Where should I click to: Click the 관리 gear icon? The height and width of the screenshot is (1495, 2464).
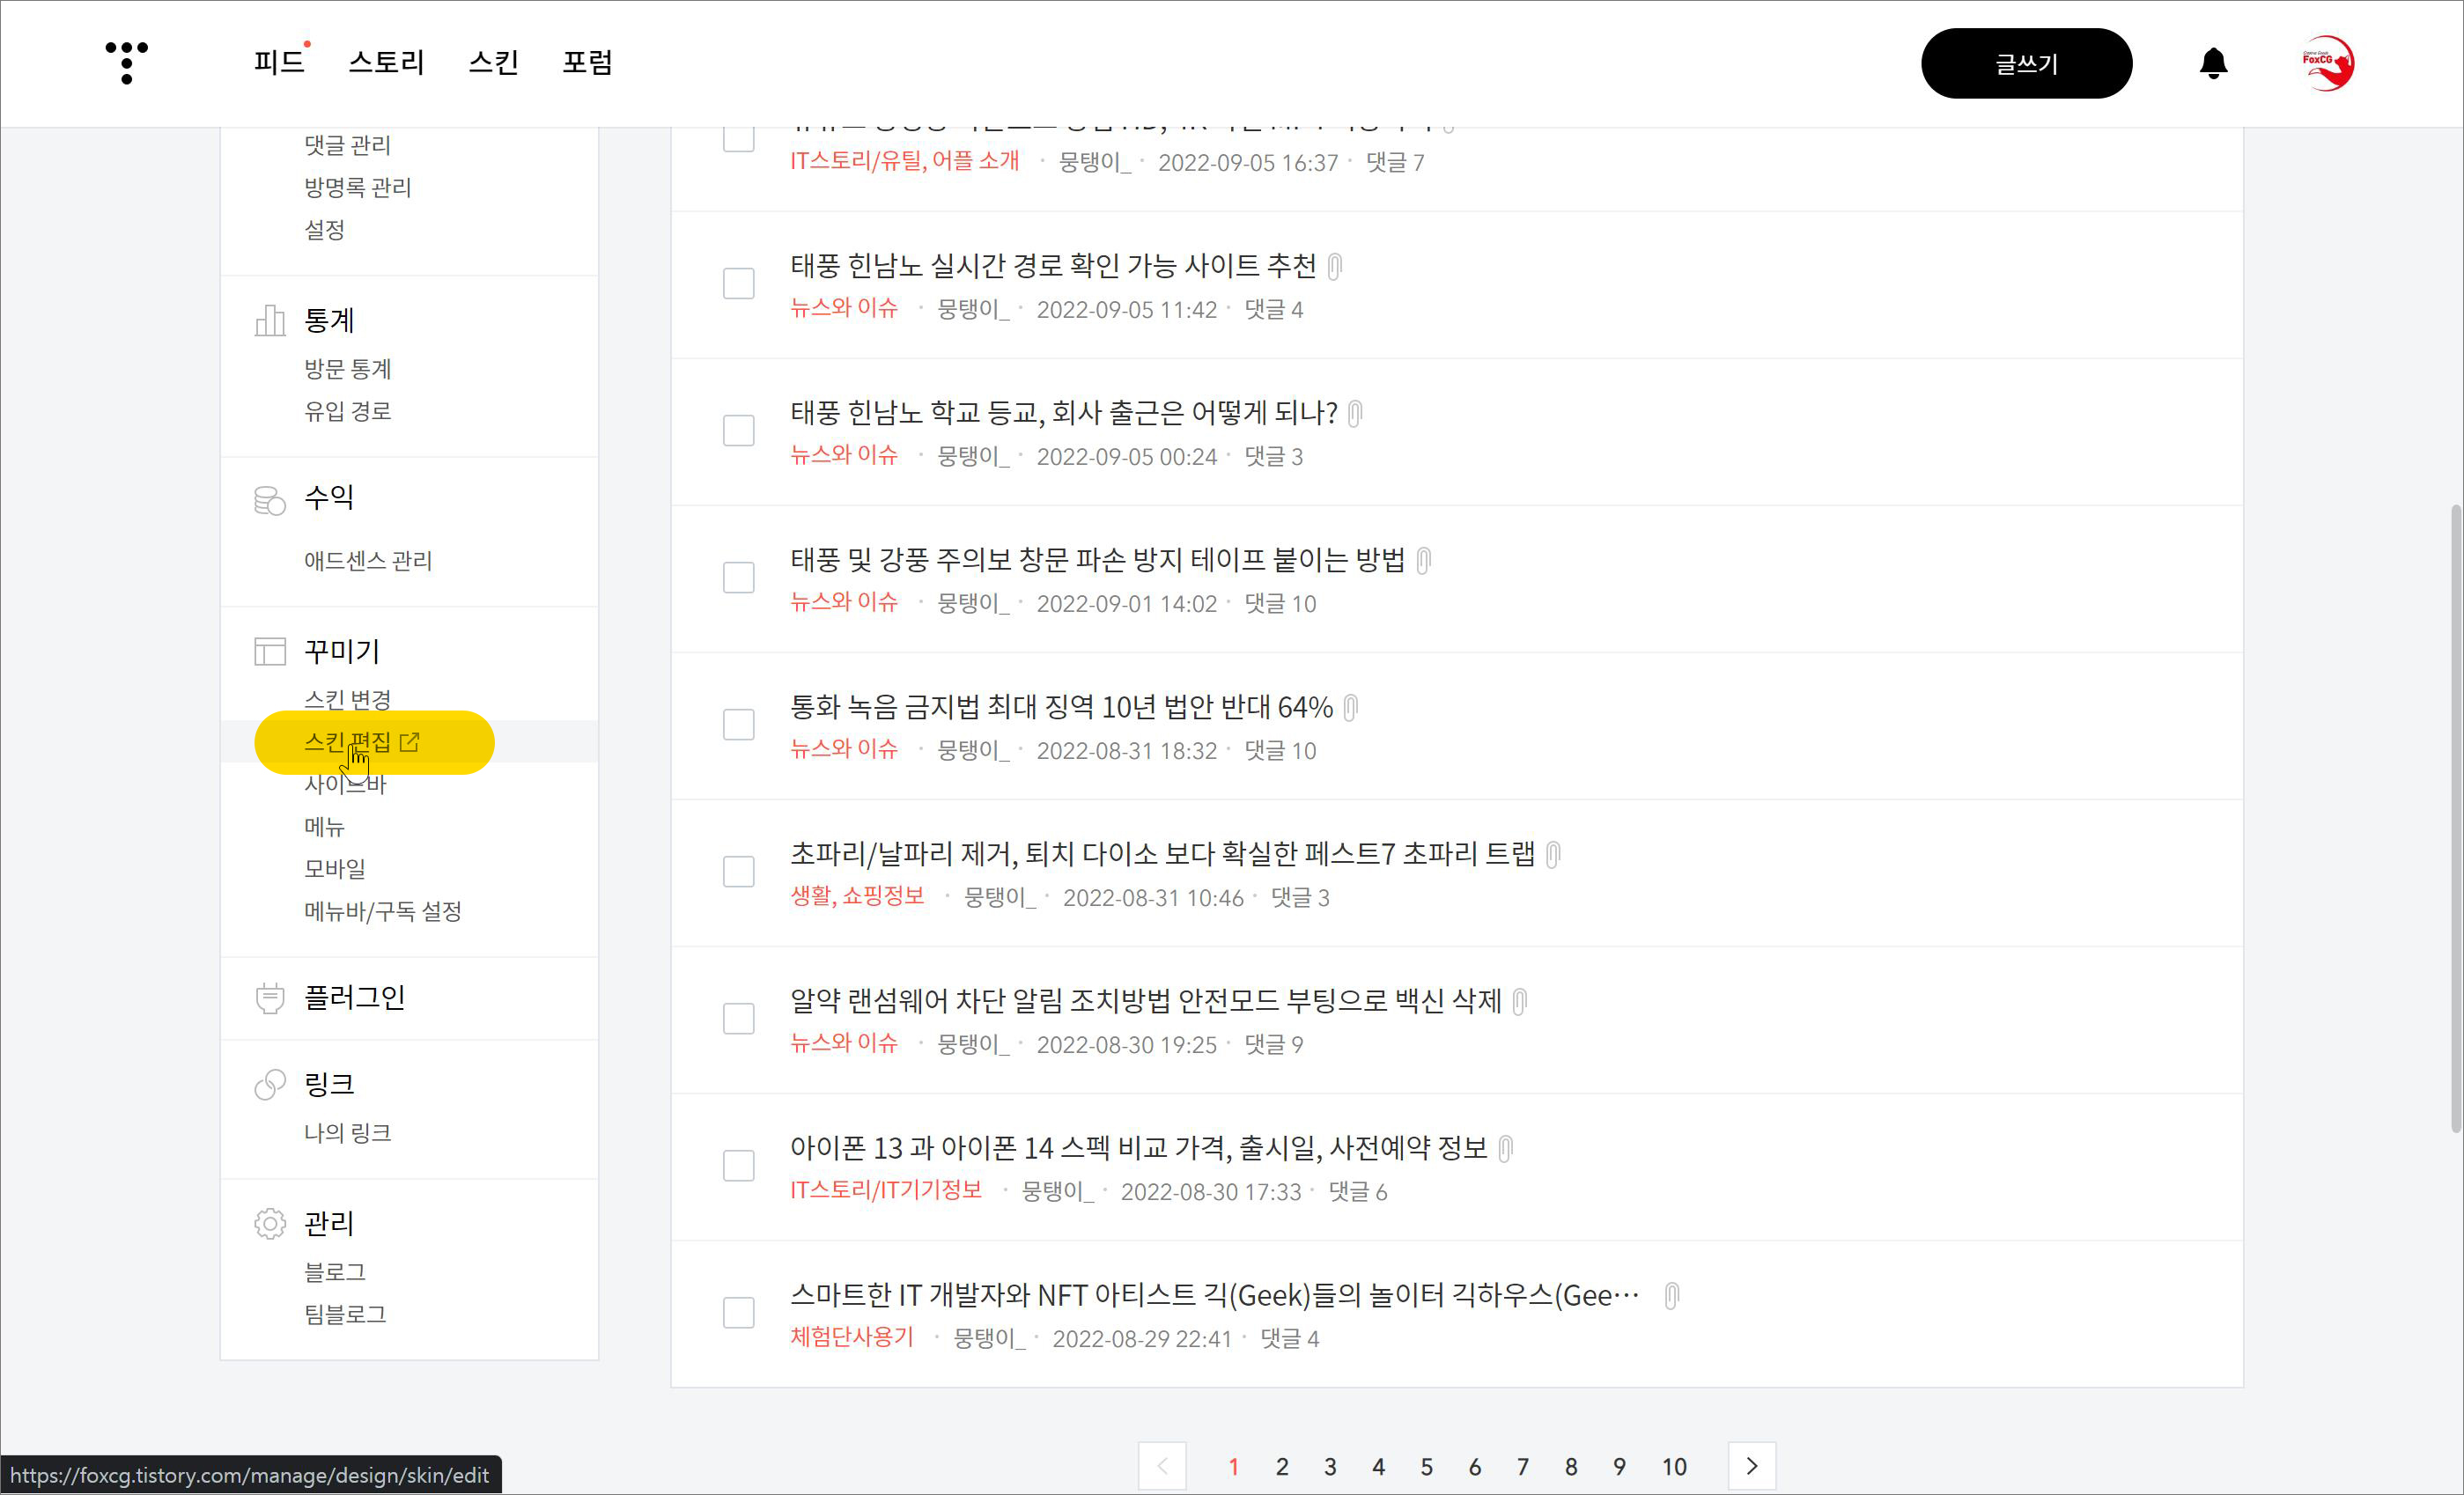coord(270,1223)
